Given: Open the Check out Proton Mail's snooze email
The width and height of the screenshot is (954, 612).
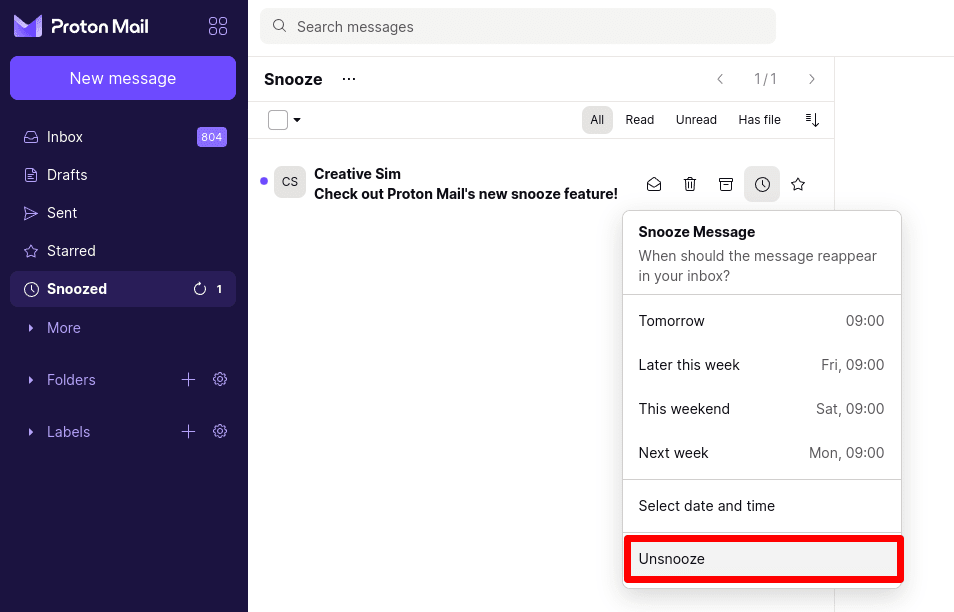Looking at the screenshot, I should click(x=465, y=193).
